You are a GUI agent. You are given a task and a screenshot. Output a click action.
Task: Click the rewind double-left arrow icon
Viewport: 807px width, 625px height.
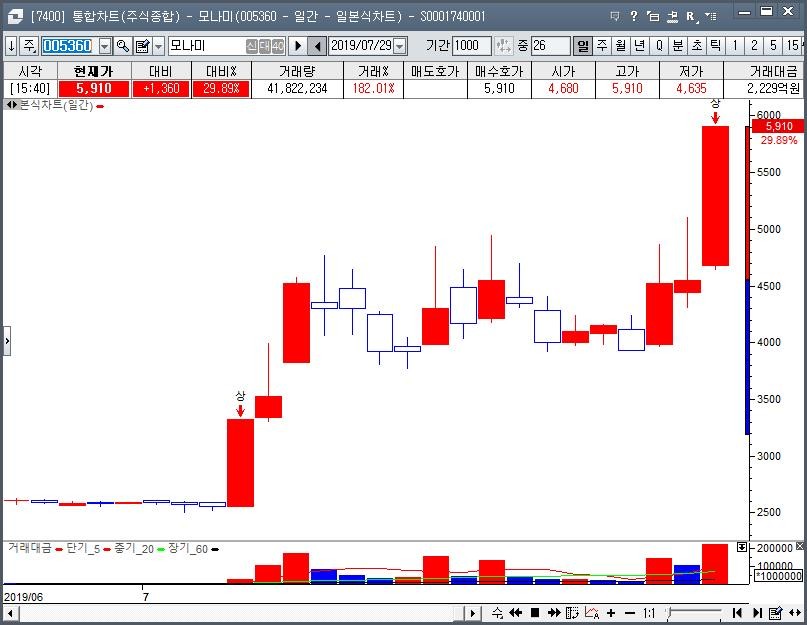tap(516, 613)
